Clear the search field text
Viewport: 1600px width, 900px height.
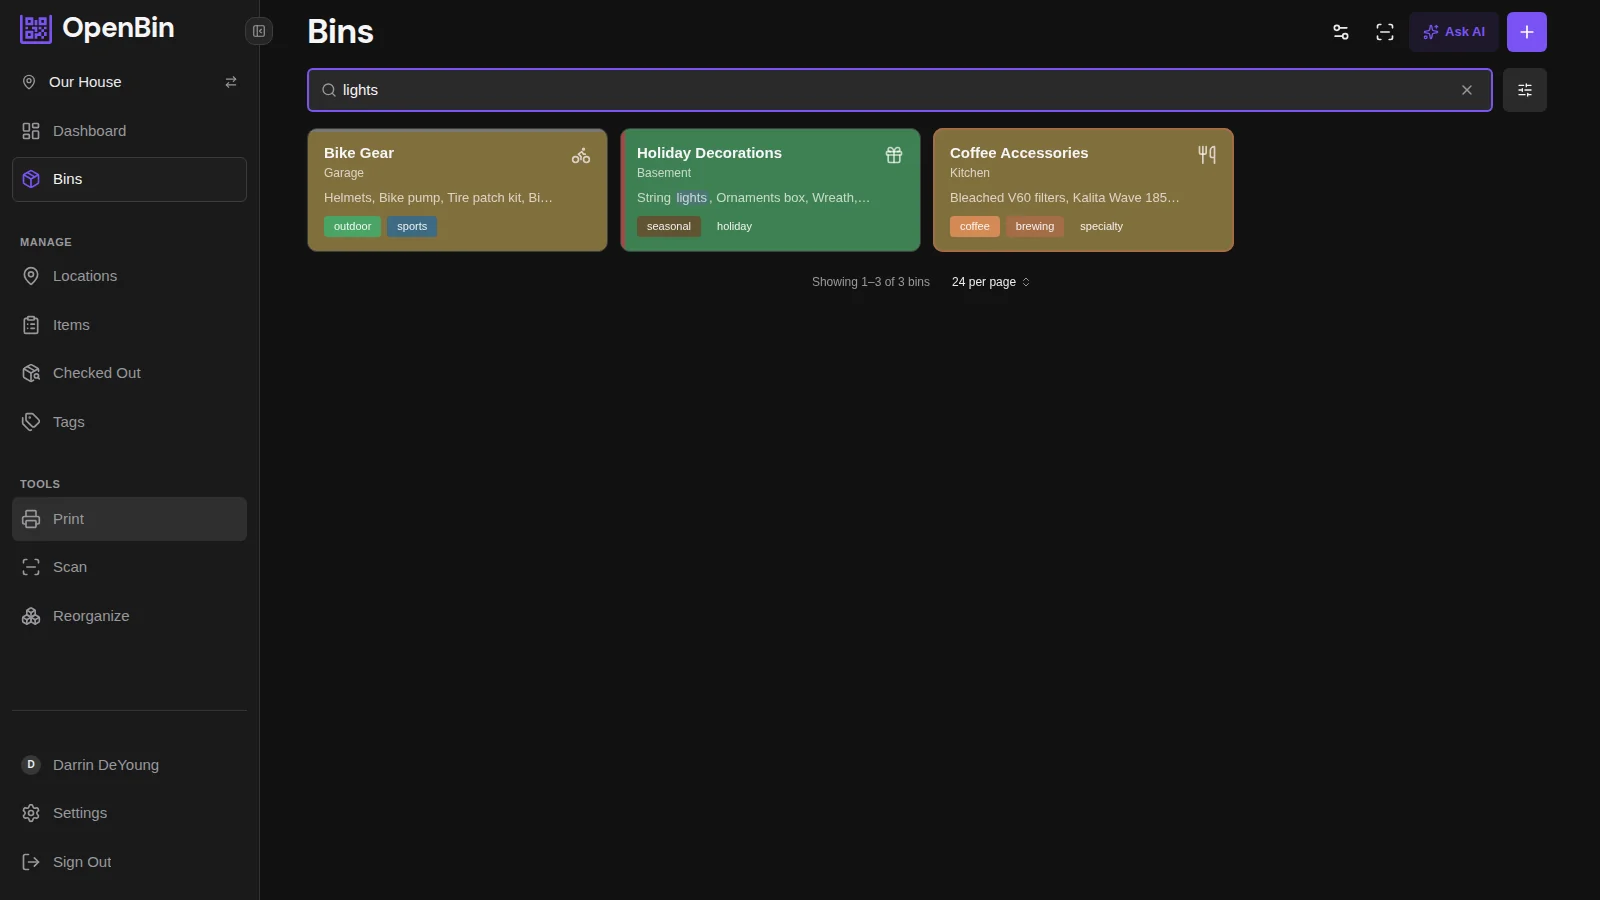tap(1466, 90)
